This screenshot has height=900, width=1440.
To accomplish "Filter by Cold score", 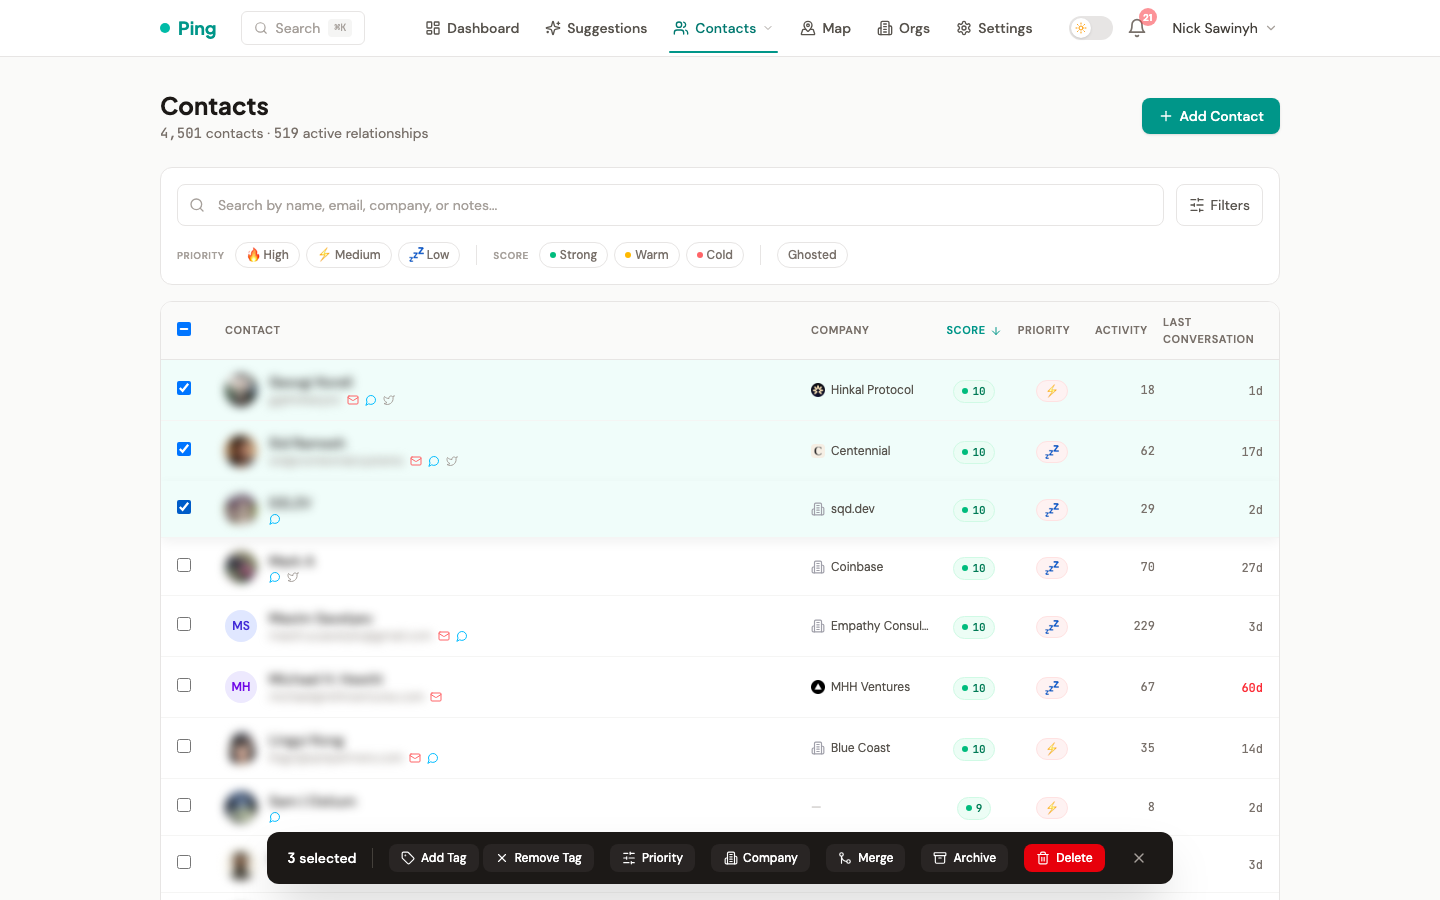I will pos(715,255).
